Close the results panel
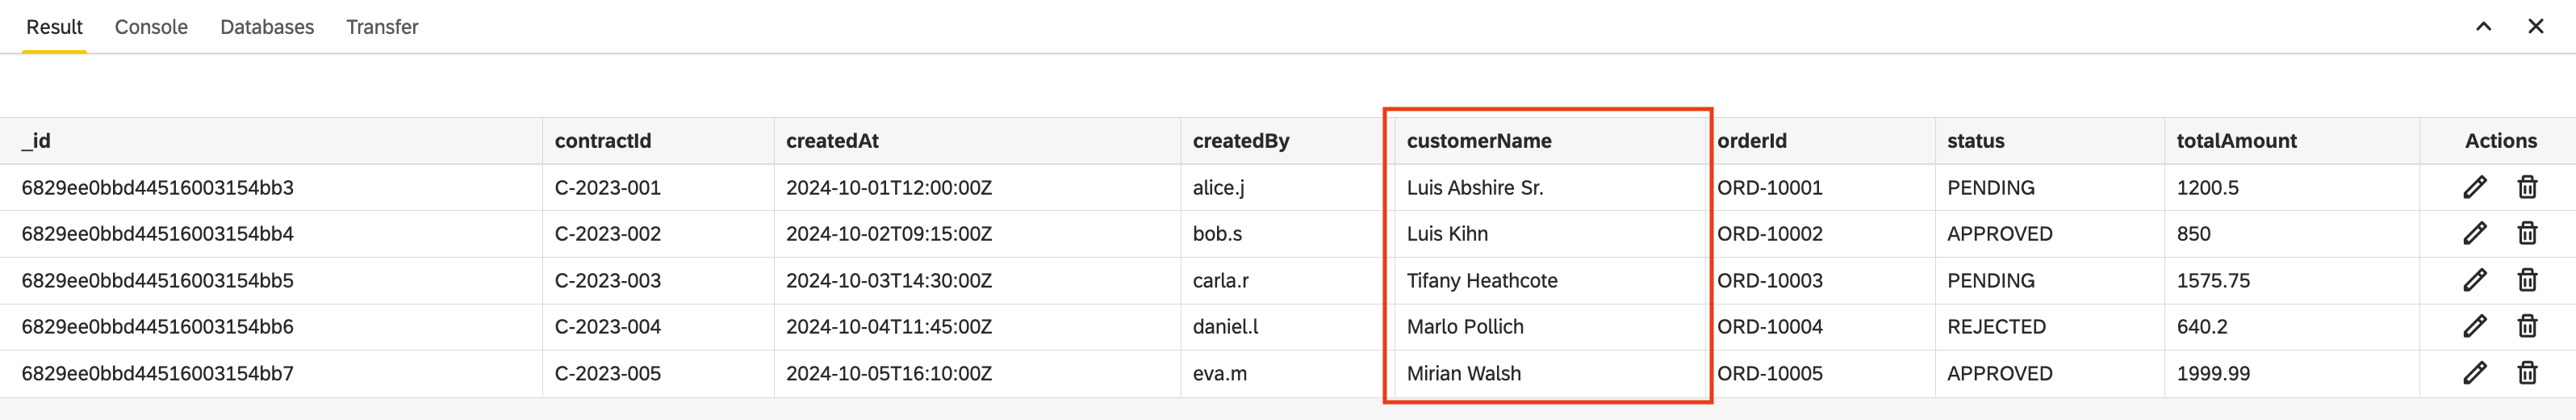Image resolution: width=2576 pixels, height=420 pixels. pos(2535,26)
